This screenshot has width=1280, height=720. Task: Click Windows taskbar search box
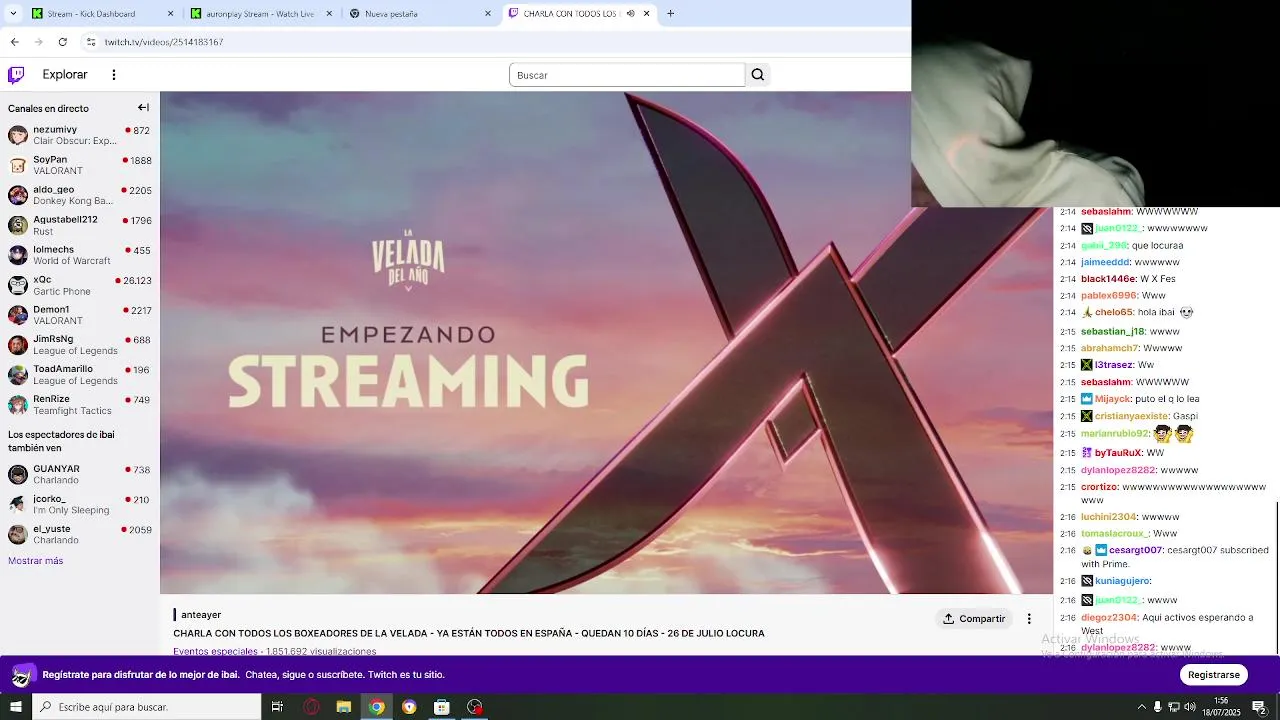pyautogui.click(x=146, y=707)
